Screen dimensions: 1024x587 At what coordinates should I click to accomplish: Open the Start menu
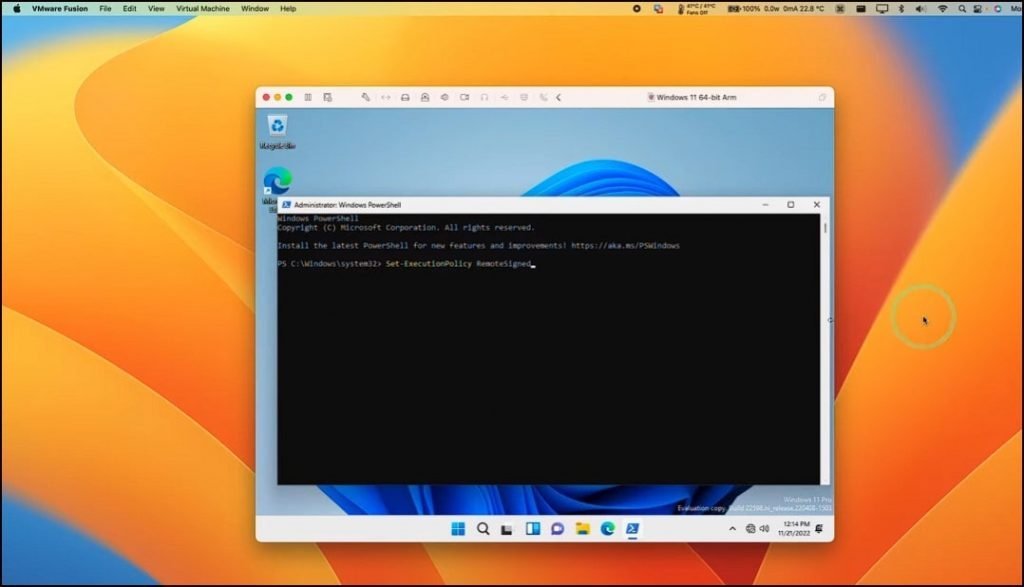pyautogui.click(x=459, y=528)
